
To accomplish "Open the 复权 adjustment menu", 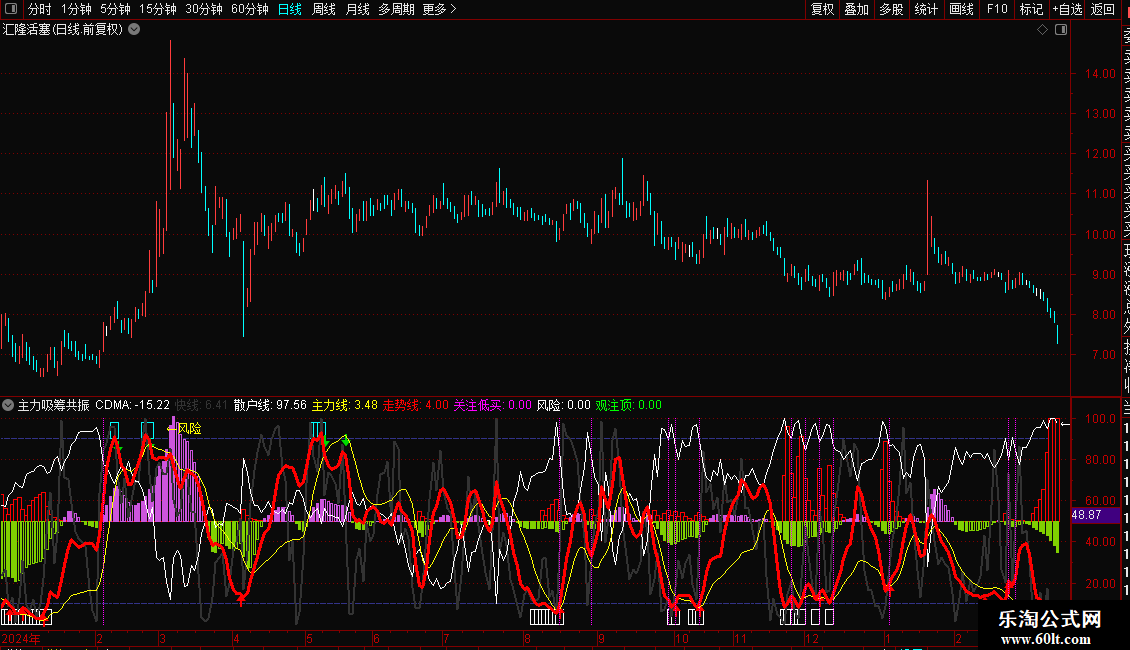I will (822, 9).
